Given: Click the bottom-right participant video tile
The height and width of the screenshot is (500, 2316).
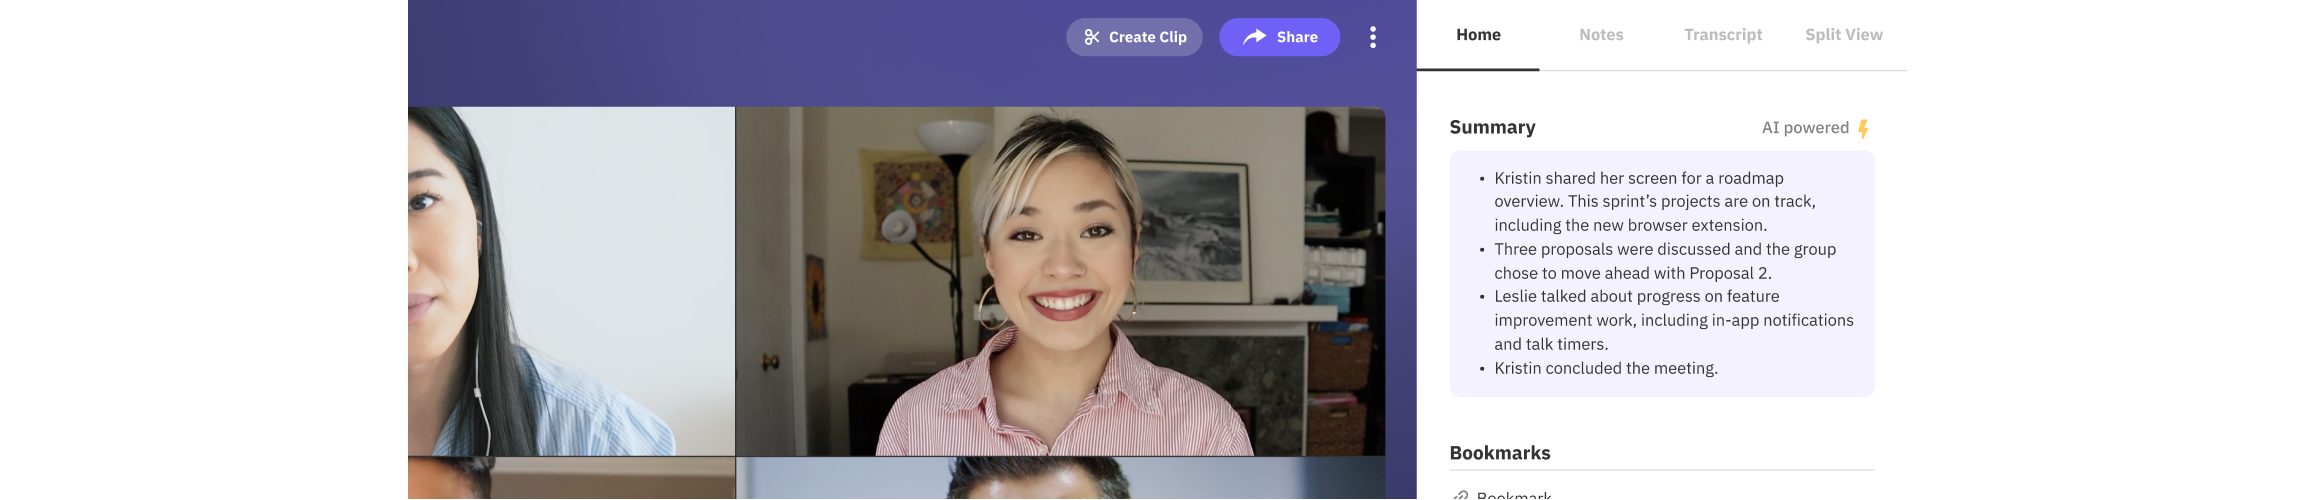Looking at the screenshot, I should click(1060, 479).
